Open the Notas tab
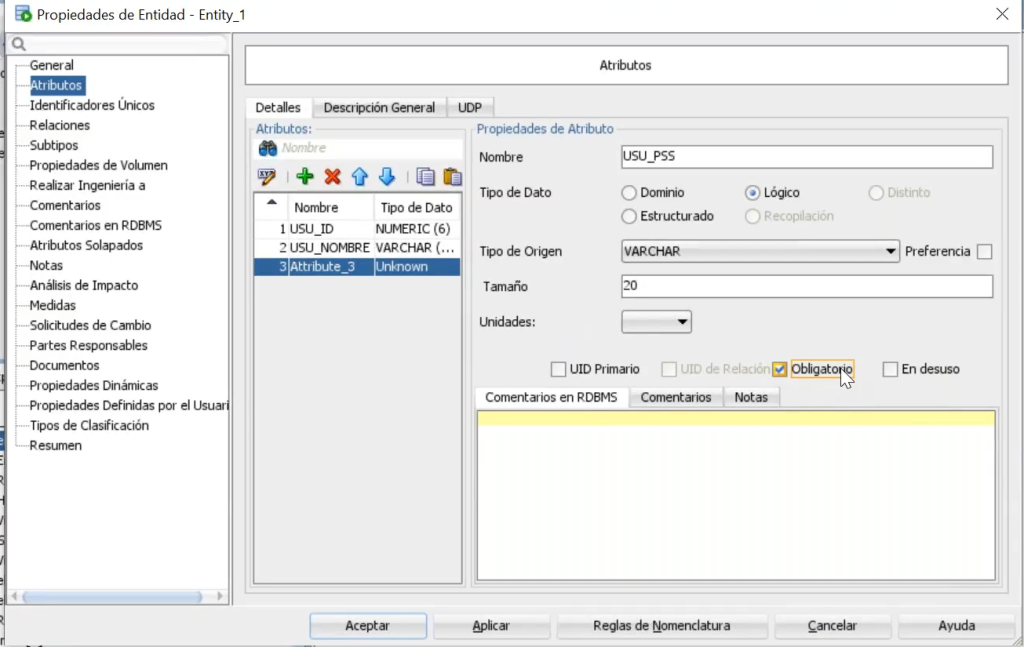The height and width of the screenshot is (647, 1024). [x=751, y=397]
